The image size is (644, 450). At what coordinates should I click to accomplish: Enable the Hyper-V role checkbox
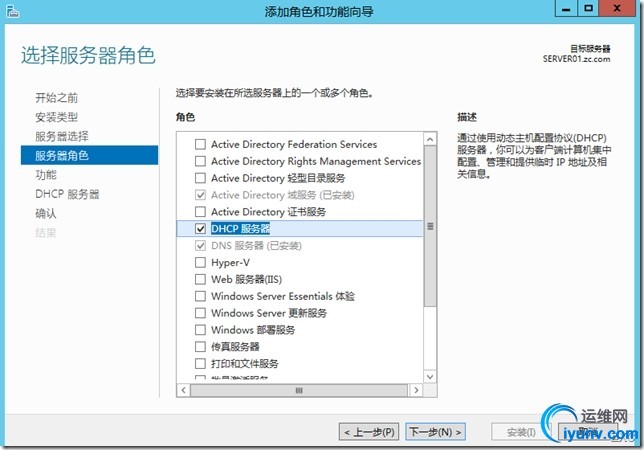coord(200,262)
